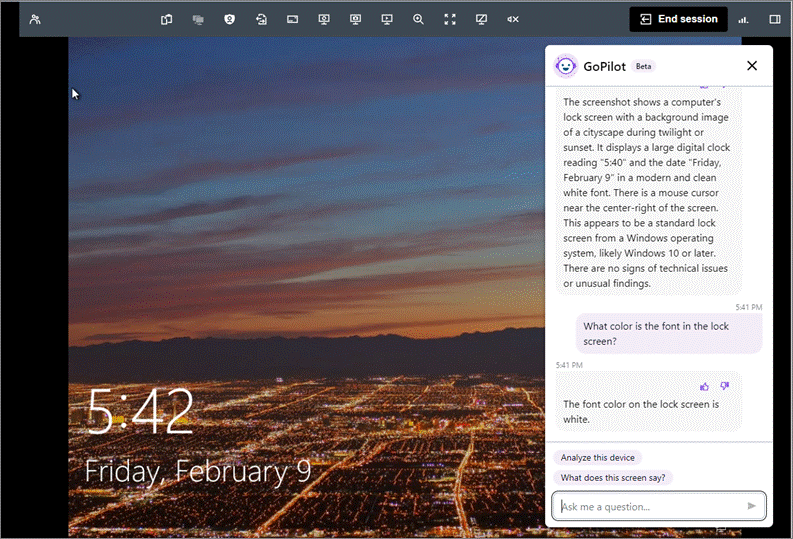Click the End session button
This screenshot has height=539, width=793.
point(678,19)
